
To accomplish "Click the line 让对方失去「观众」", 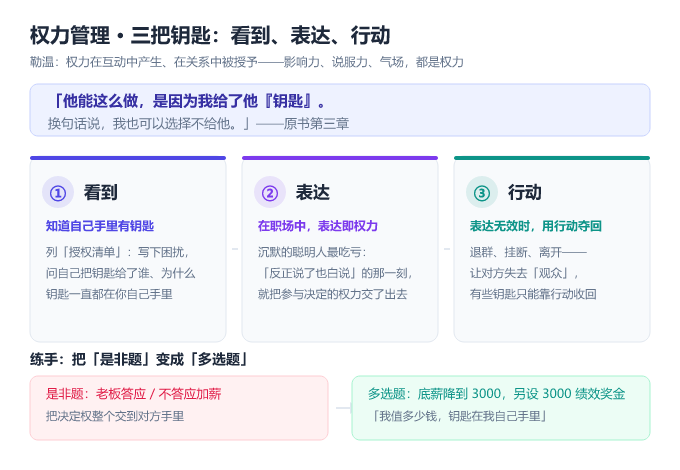I will point(524,273).
